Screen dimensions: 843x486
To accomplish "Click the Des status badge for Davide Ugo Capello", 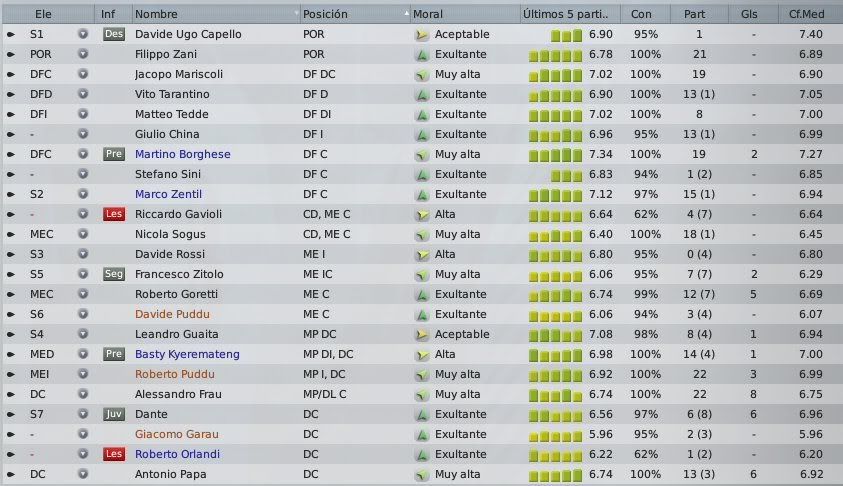I will click(113, 34).
